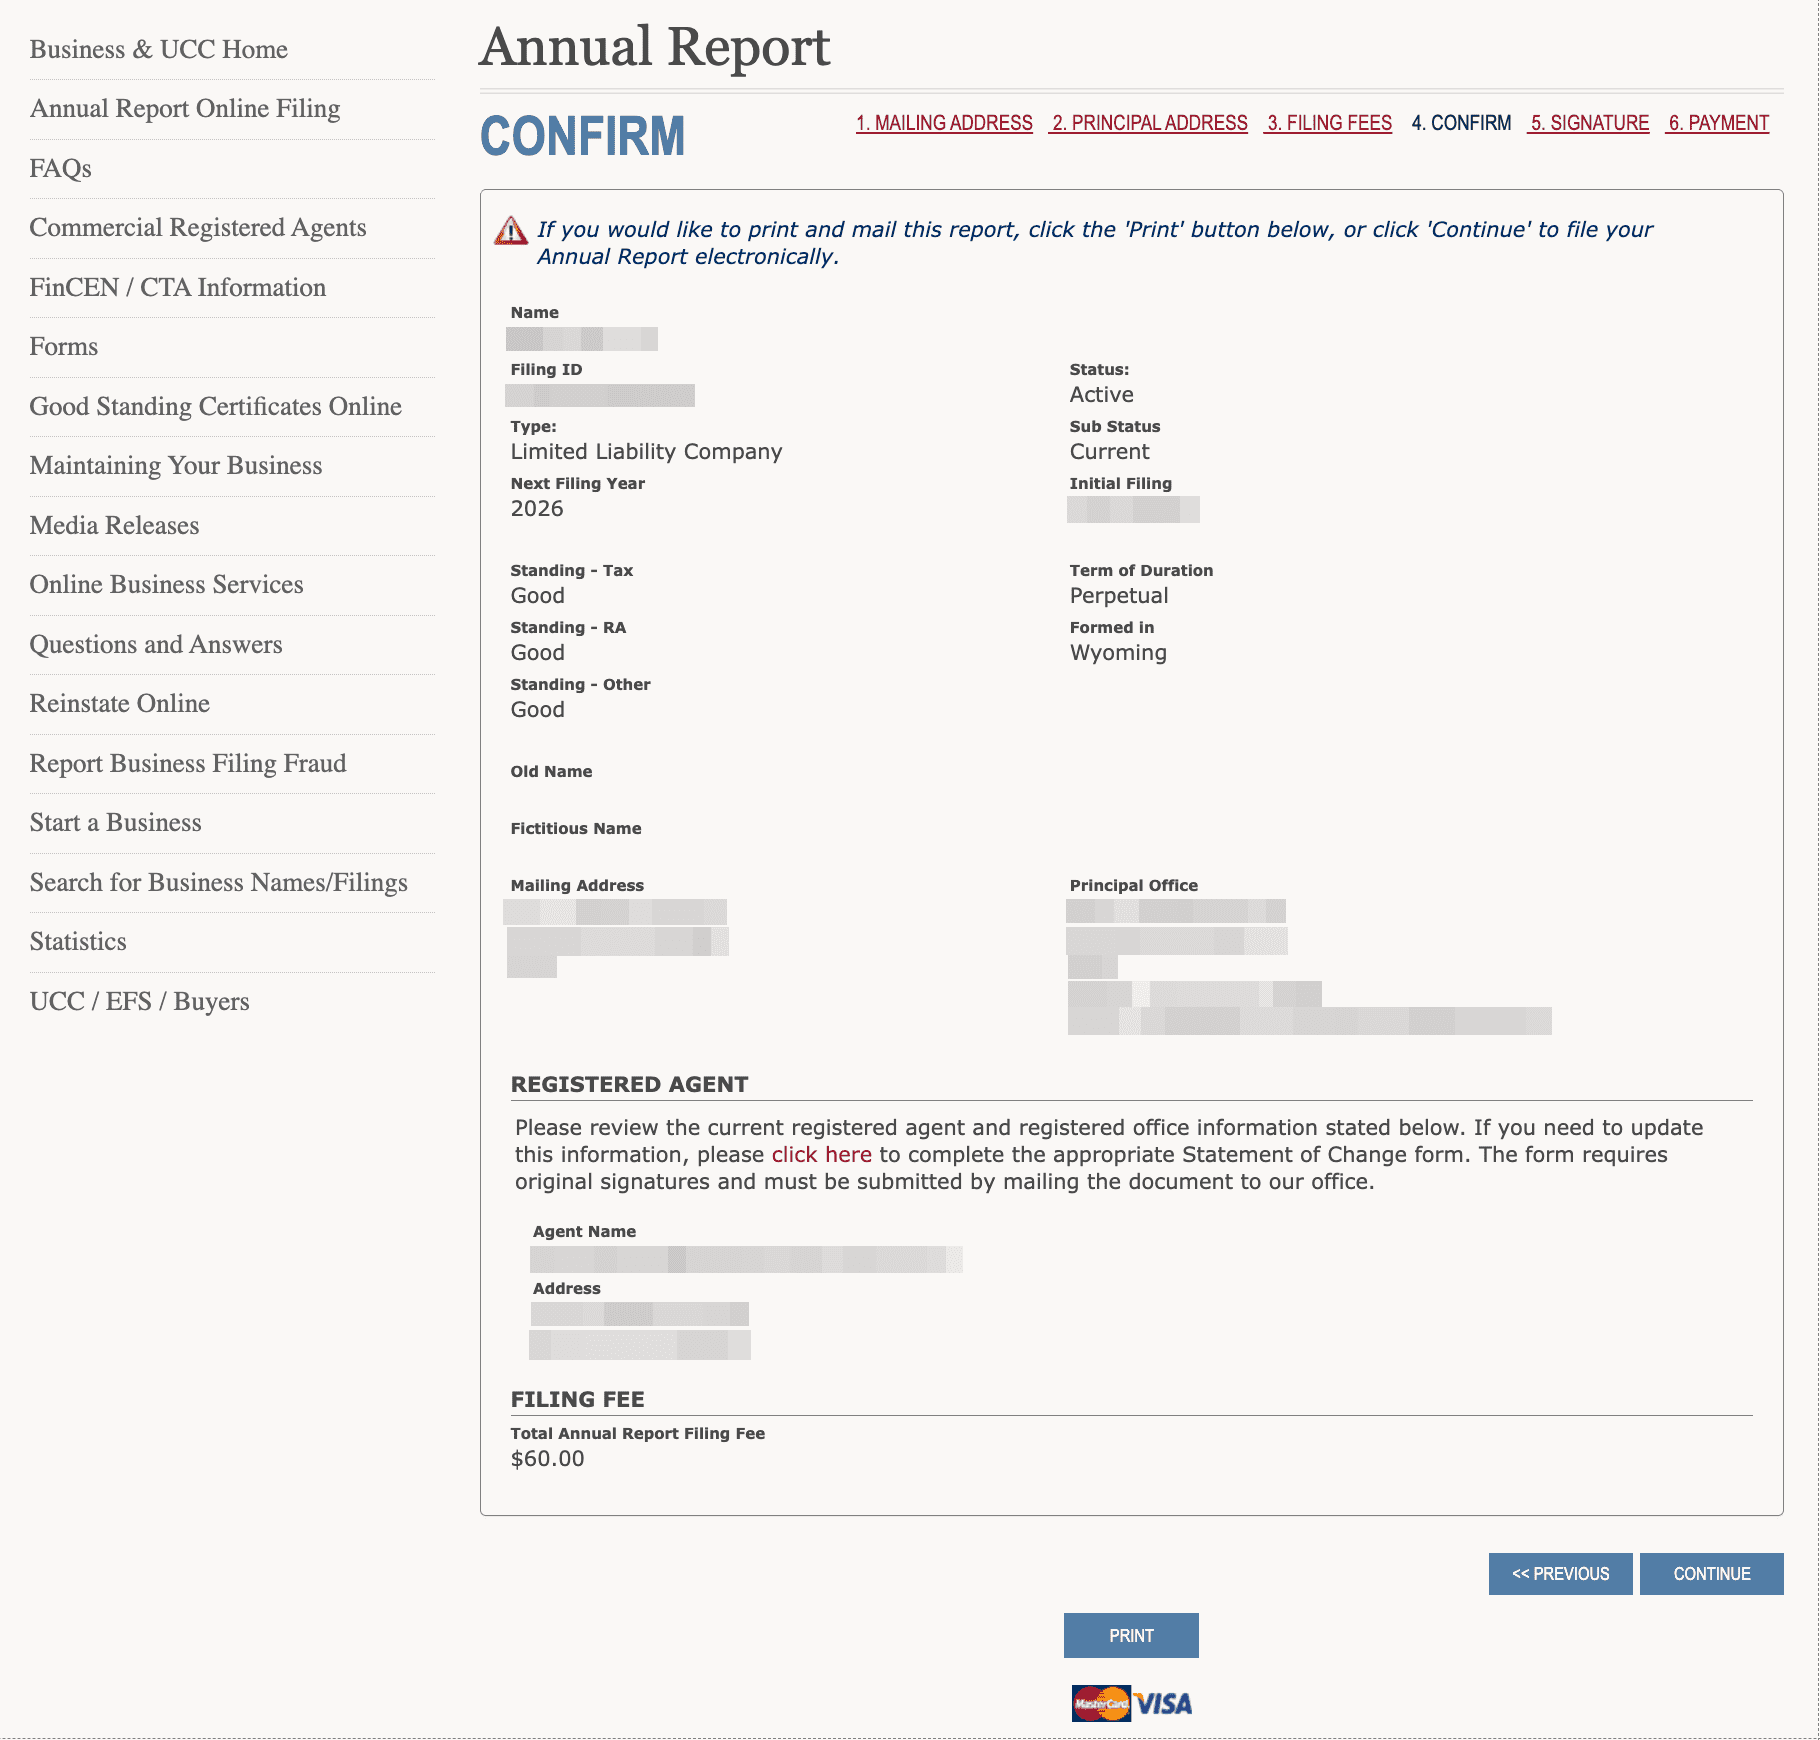Image resolution: width=1820 pixels, height=1740 pixels.
Task: Click the Next Filing Year value 2026
Action: 537,508
